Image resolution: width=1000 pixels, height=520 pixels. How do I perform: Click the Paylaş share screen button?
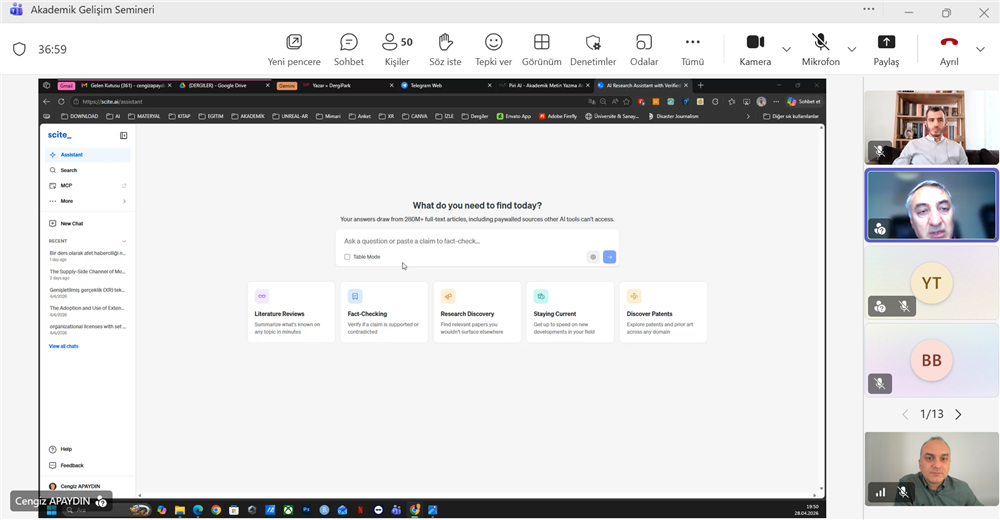pos(886,48)
